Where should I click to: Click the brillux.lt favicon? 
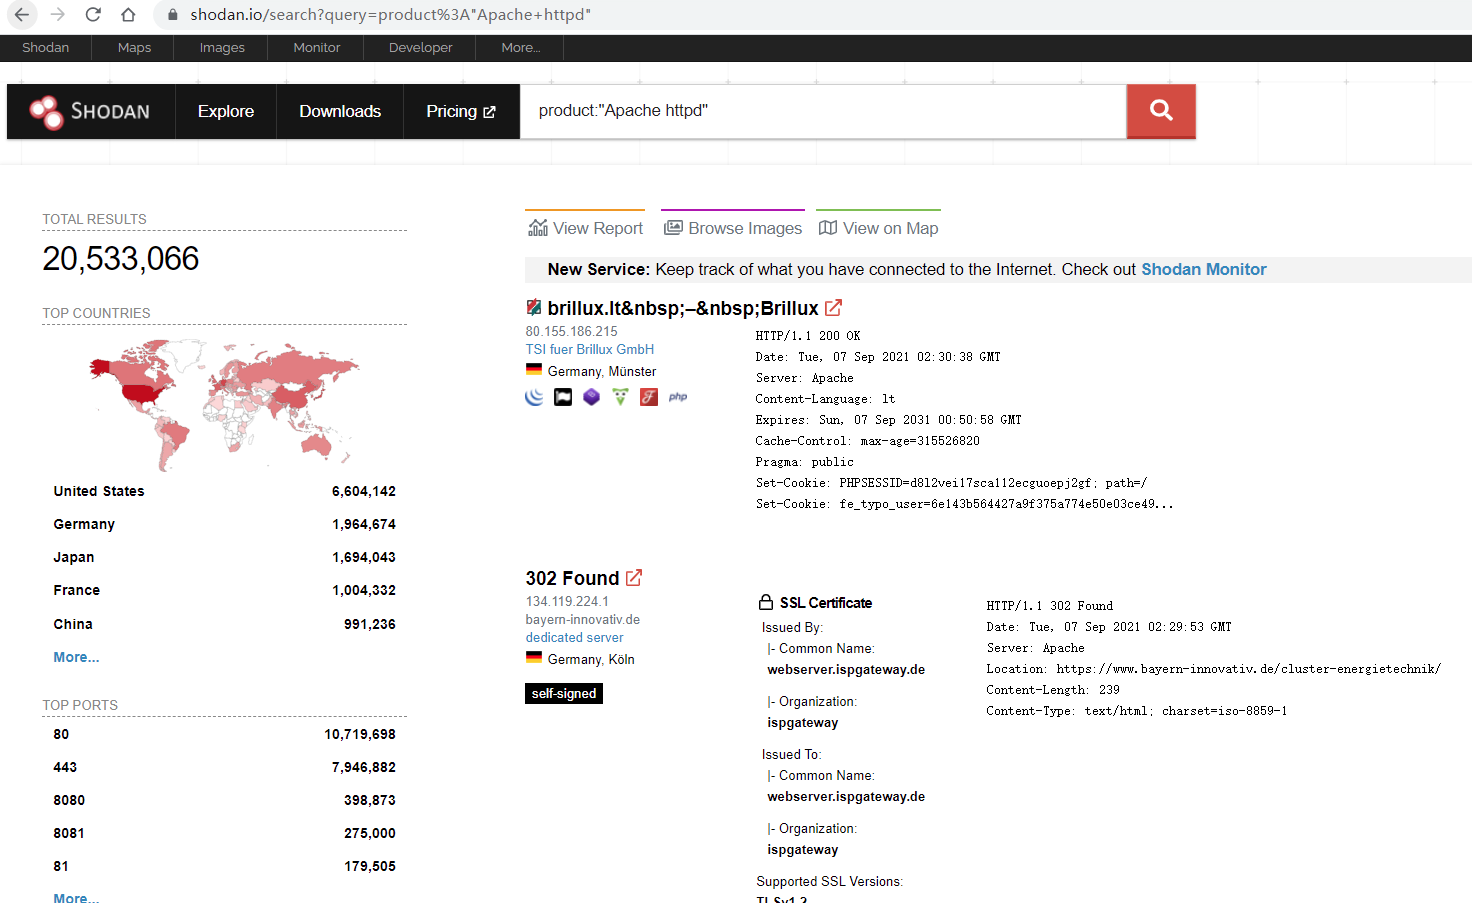click(534, 308)
